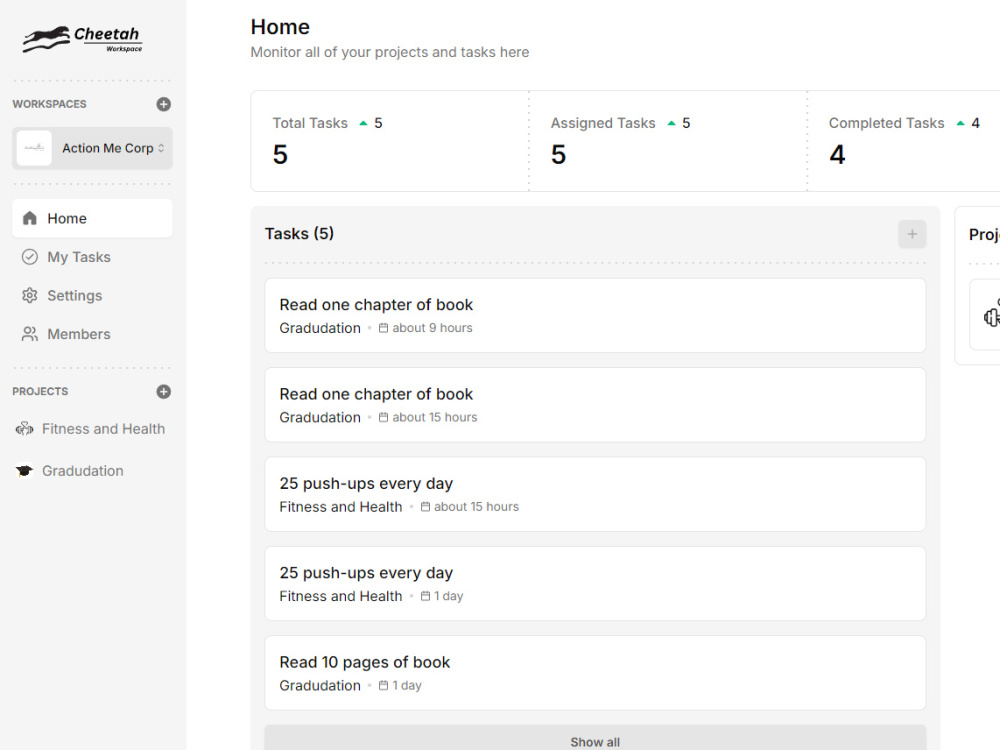Open the Fitness and Health project
This screenshot has height=750, width=1000.
pyautogui.click(x=92, y=429)
